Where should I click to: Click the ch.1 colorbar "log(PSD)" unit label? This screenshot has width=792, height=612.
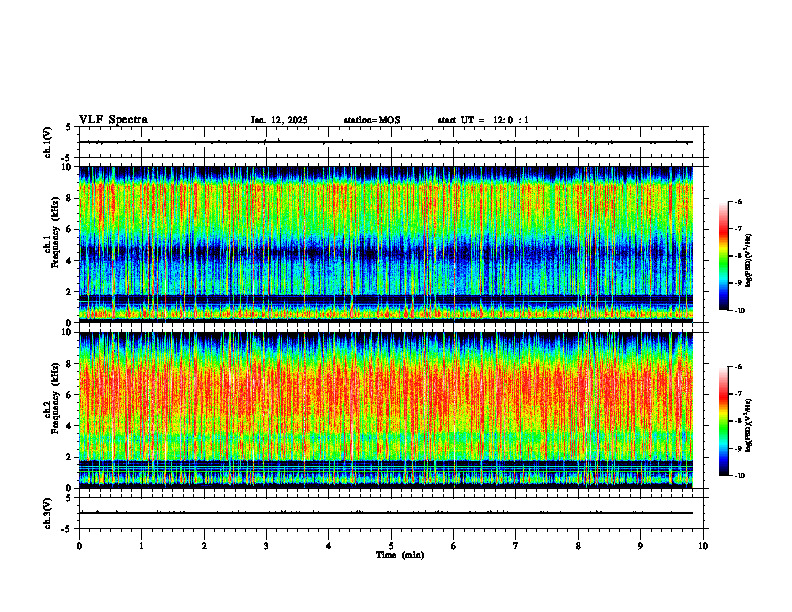coord(749,260)
